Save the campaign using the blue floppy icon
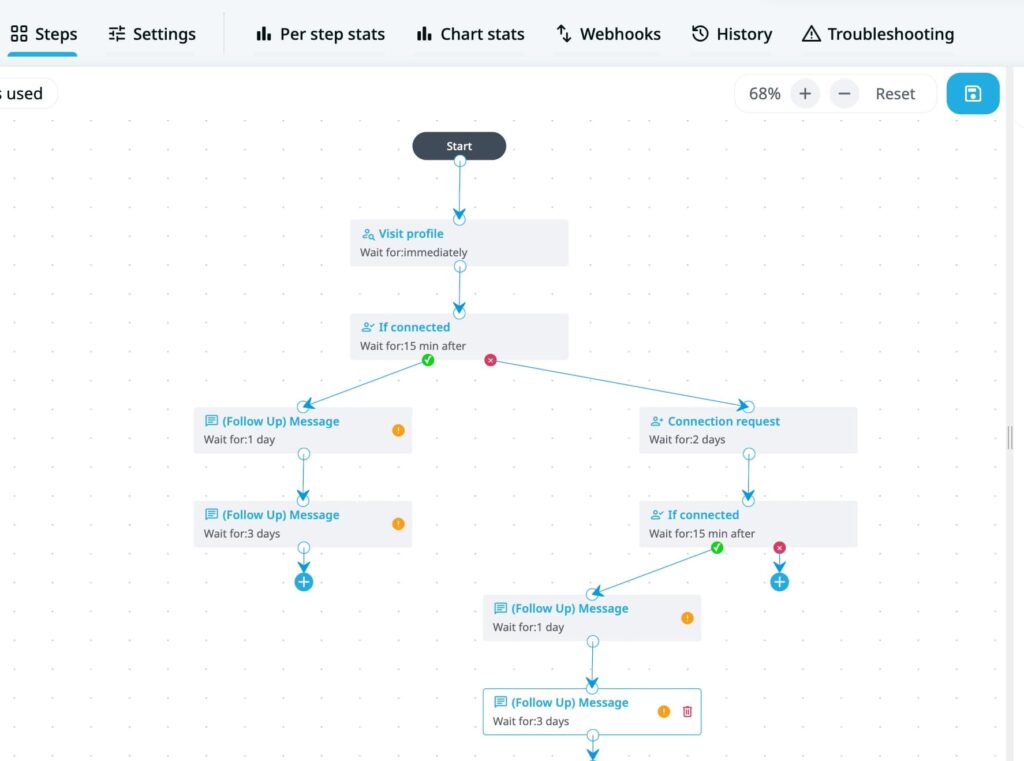The width and height of the screenshot is (1024, 761). click(x=973, y=93)
